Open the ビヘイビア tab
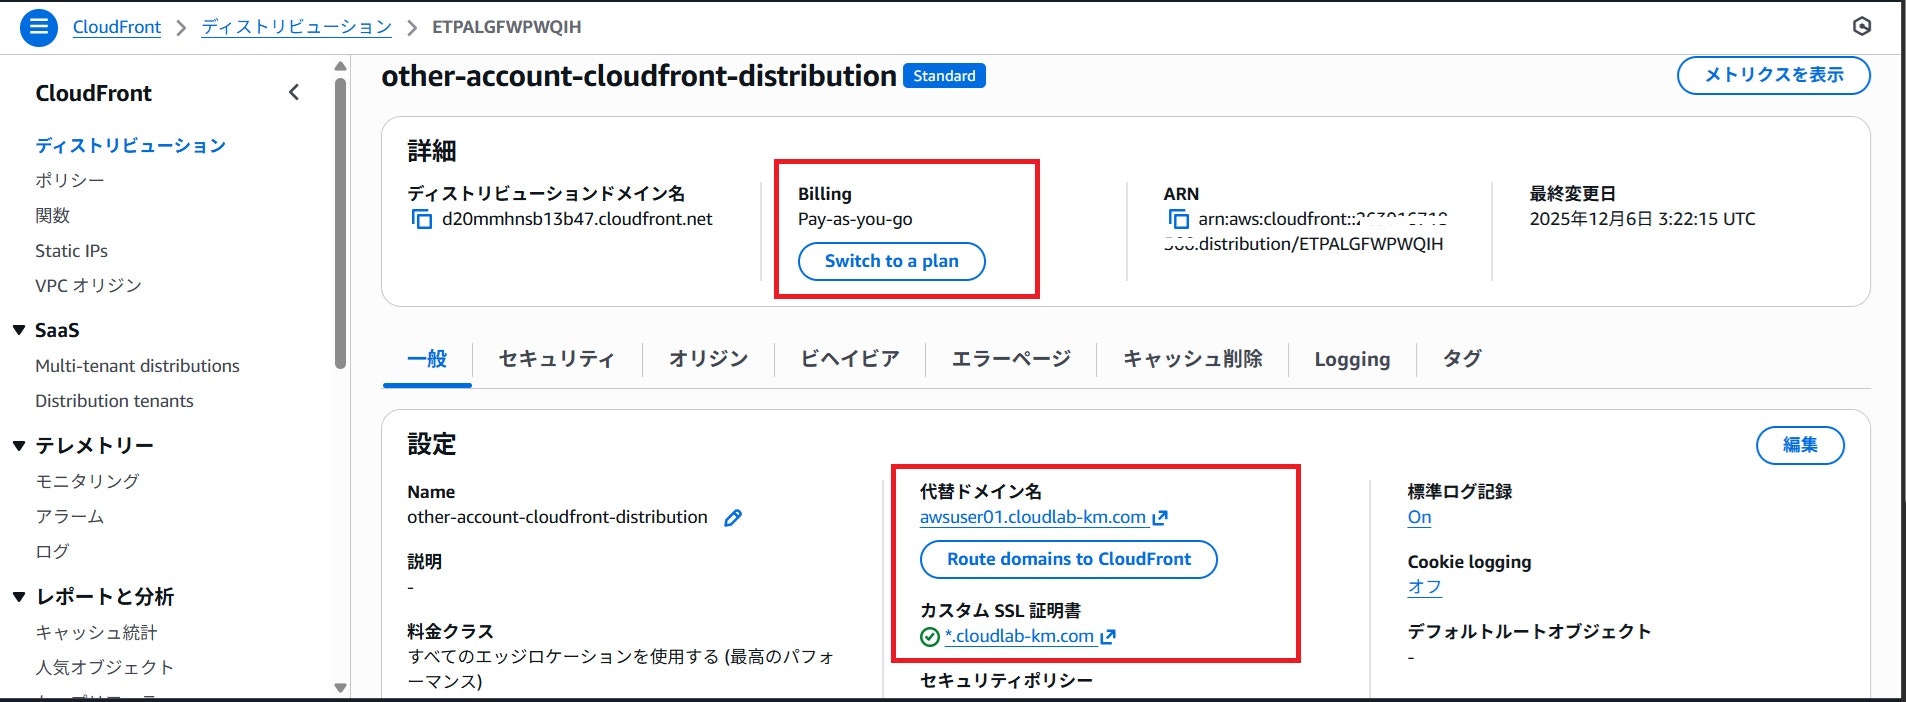The image size is (1906, 702). [x=850, y=359]
